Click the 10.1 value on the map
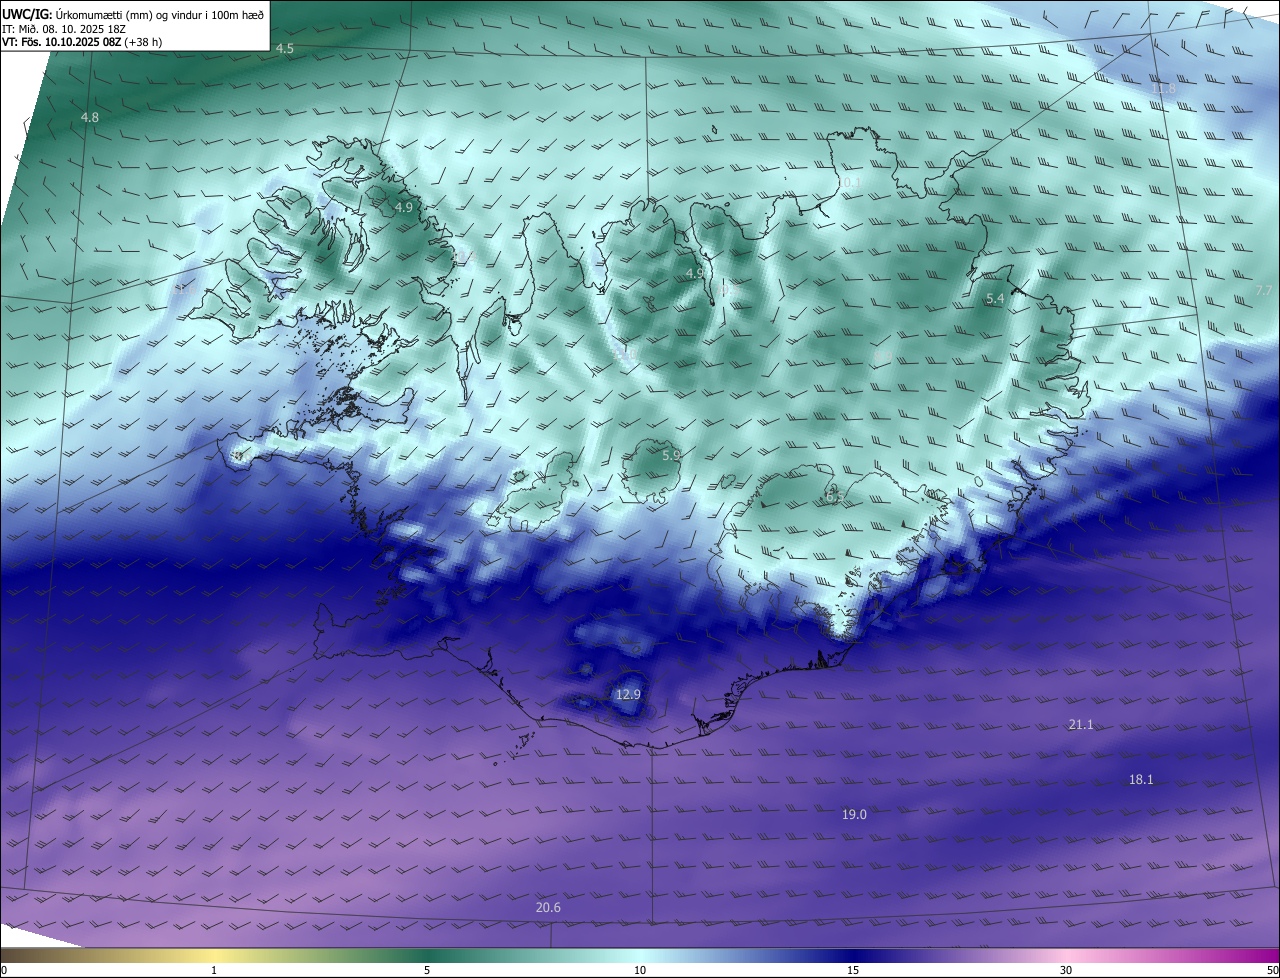 (x=849, y=182)
